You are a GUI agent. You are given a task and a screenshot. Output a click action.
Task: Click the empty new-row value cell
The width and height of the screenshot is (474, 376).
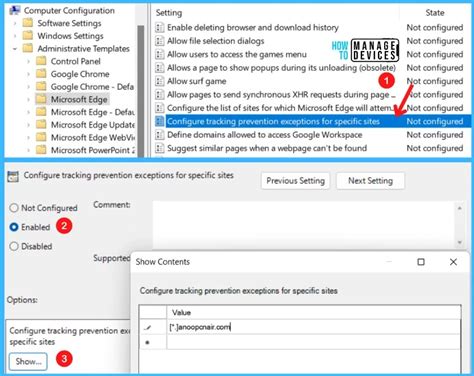pyautogui.click(x=314, y=342)
